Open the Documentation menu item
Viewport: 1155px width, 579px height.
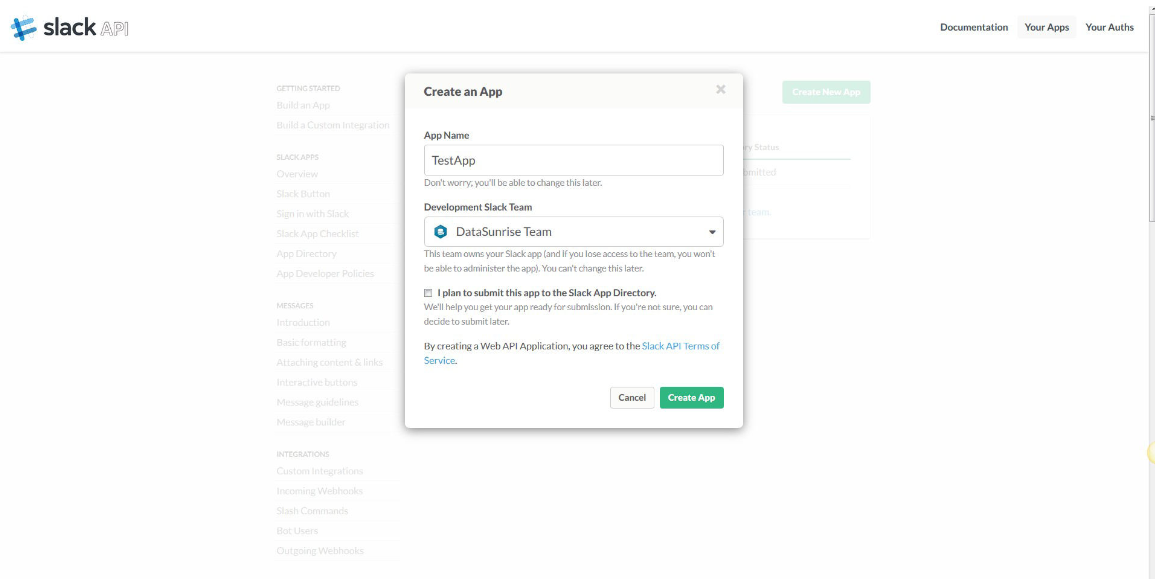pyautogui.click(x=974, y=27)
